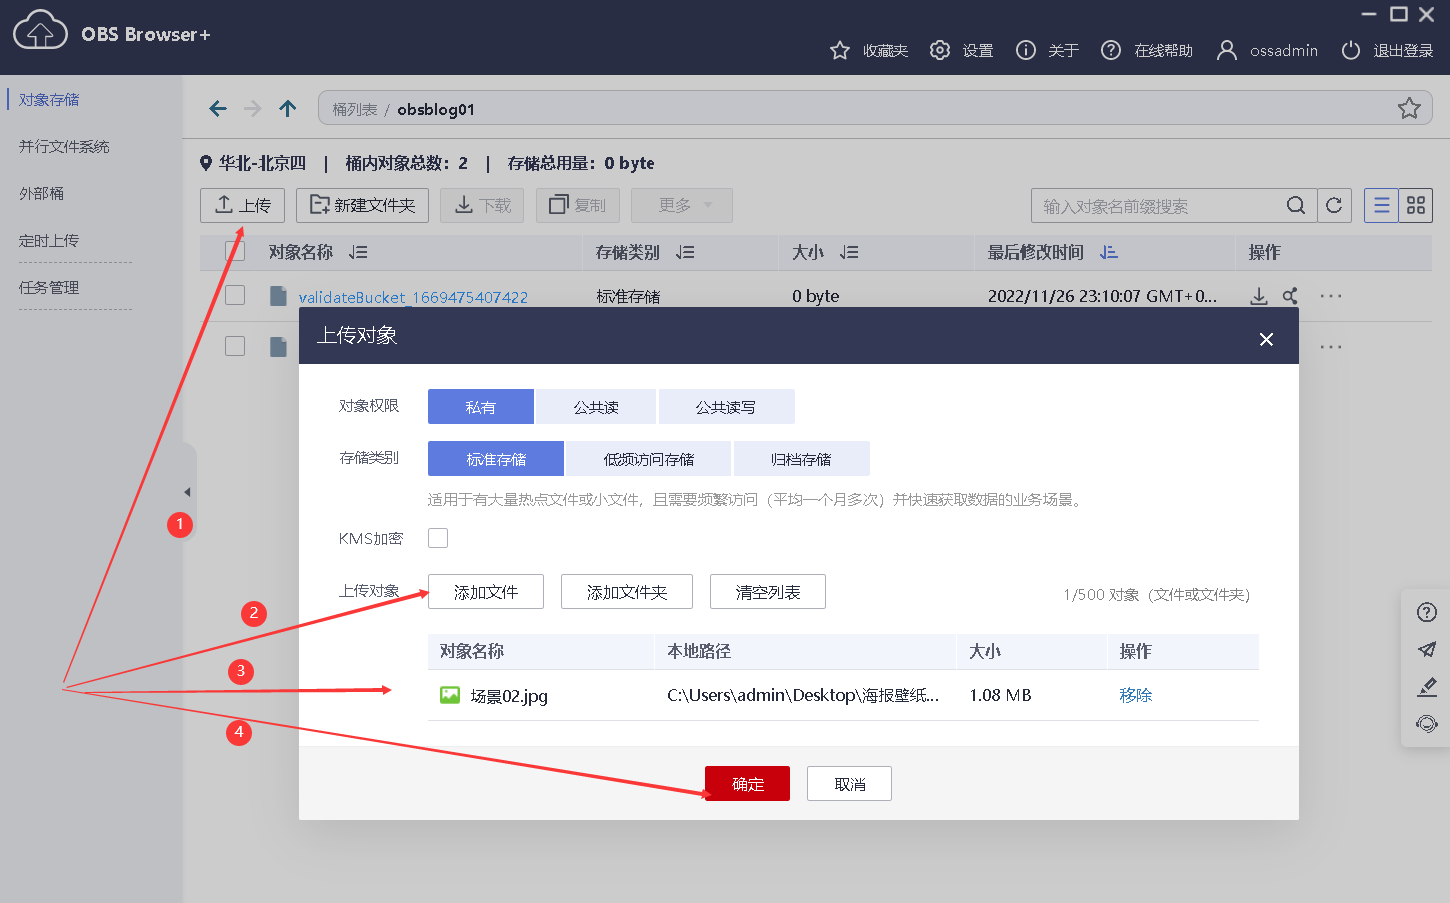Open Favorites star icon in header
The height and width of the screenshot is (903, 1450).
tap(840, 50)
